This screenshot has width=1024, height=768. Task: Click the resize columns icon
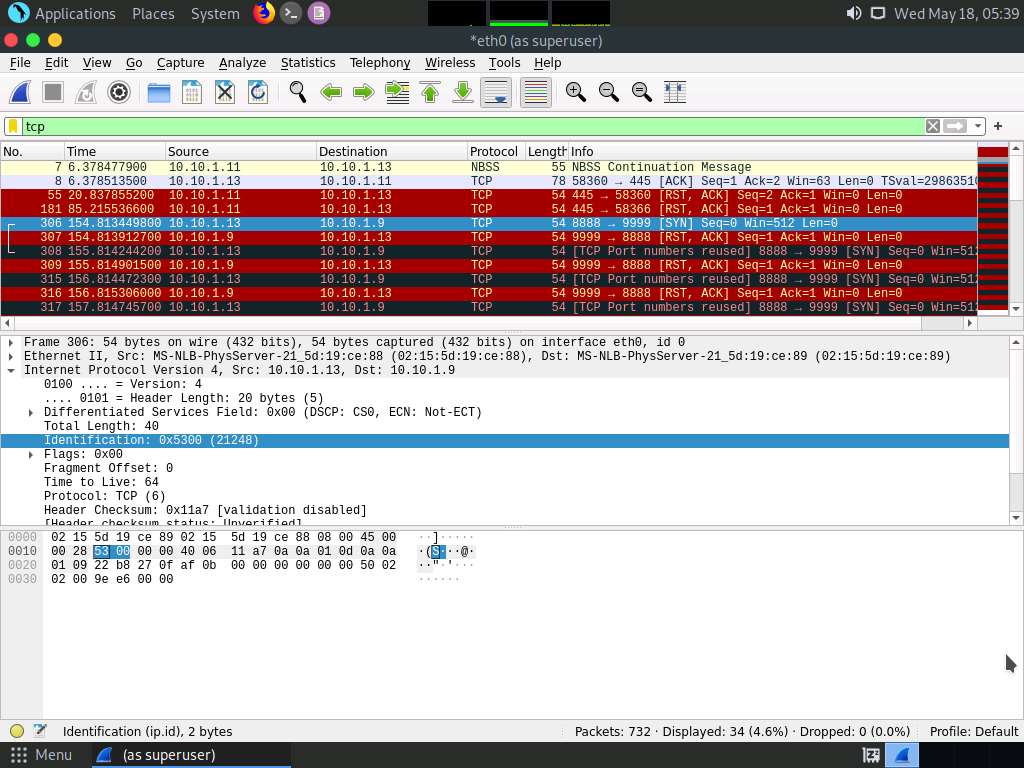click(x=675, y=92)
